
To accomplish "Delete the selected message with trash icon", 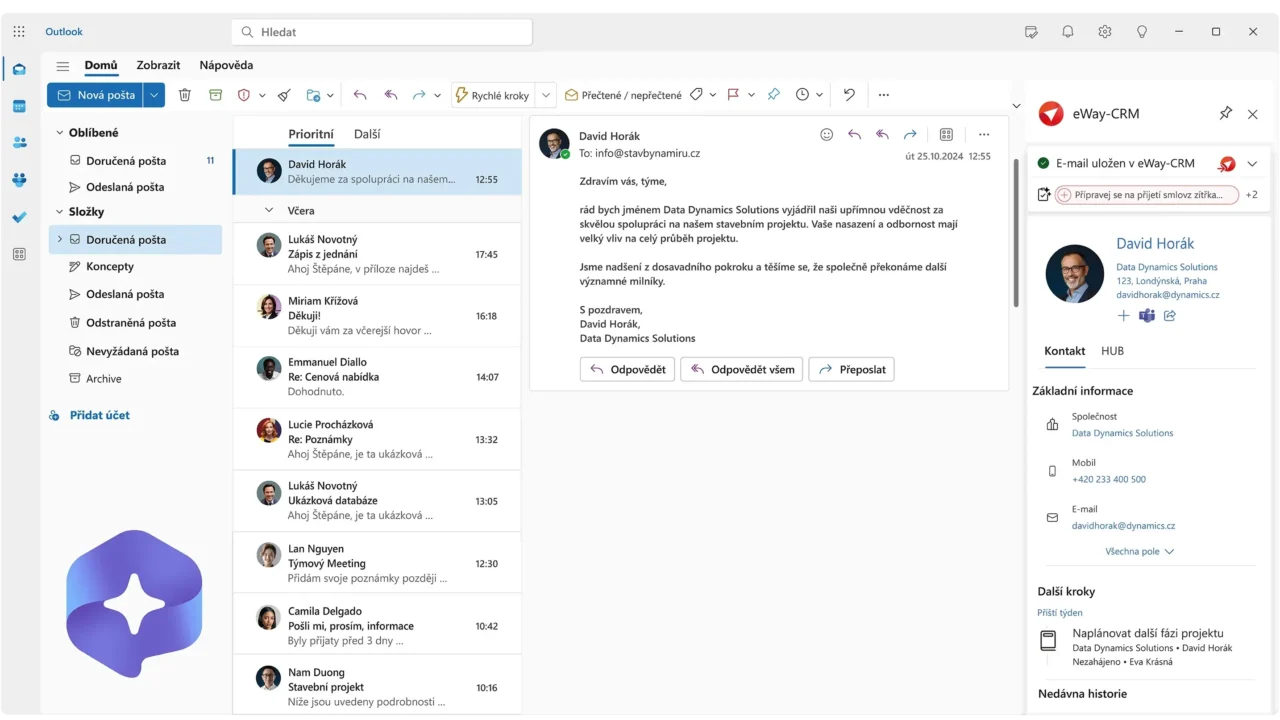I will point(185,95).
